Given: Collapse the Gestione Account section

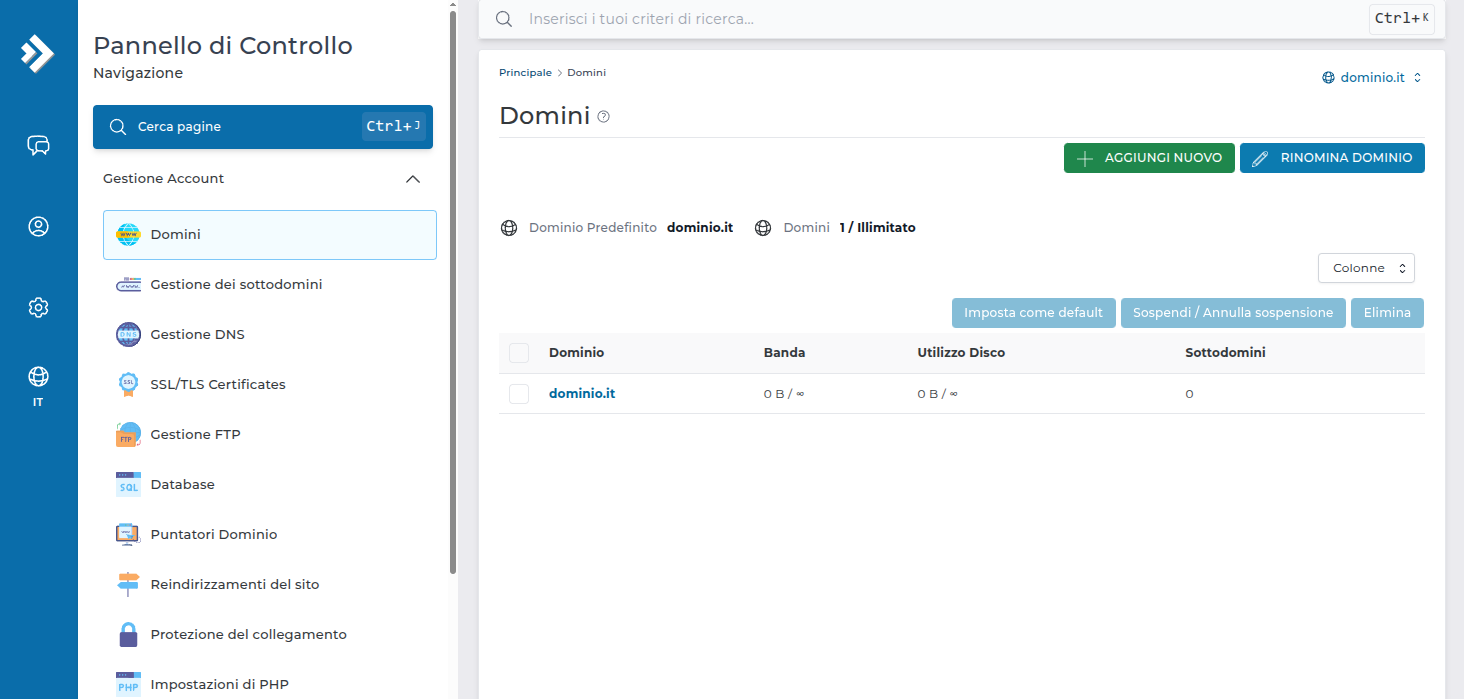Looking at the screenshot, I should click(x=412, y=179).
